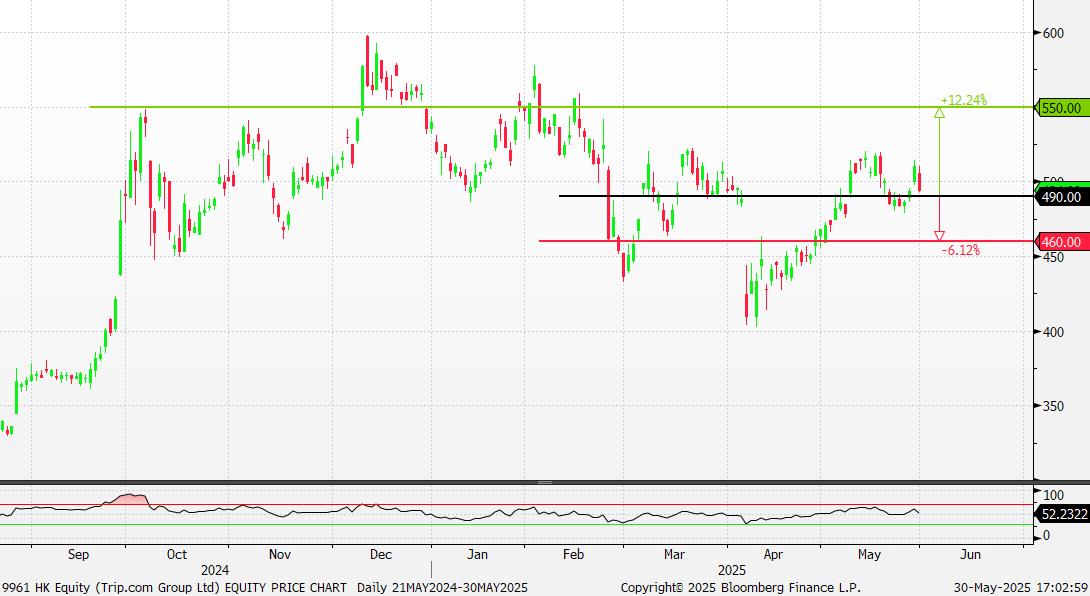This screenshot has width=1090, height=596.
Task: Click the Dec label on the time axis
Action: point(380,554)
